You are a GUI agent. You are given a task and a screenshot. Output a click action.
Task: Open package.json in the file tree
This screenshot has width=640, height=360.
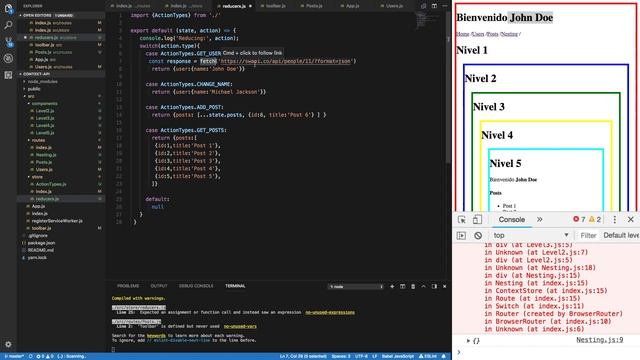[41, 243]
